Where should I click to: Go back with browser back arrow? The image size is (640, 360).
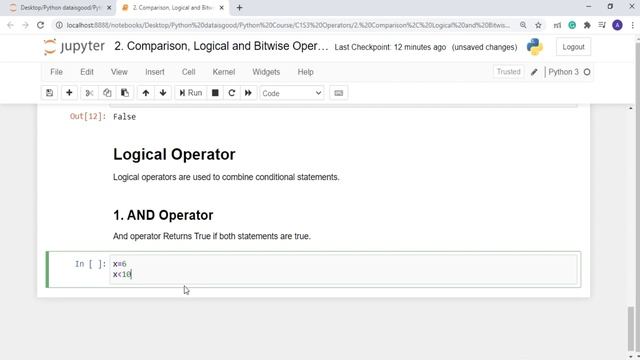pos(10,25)
